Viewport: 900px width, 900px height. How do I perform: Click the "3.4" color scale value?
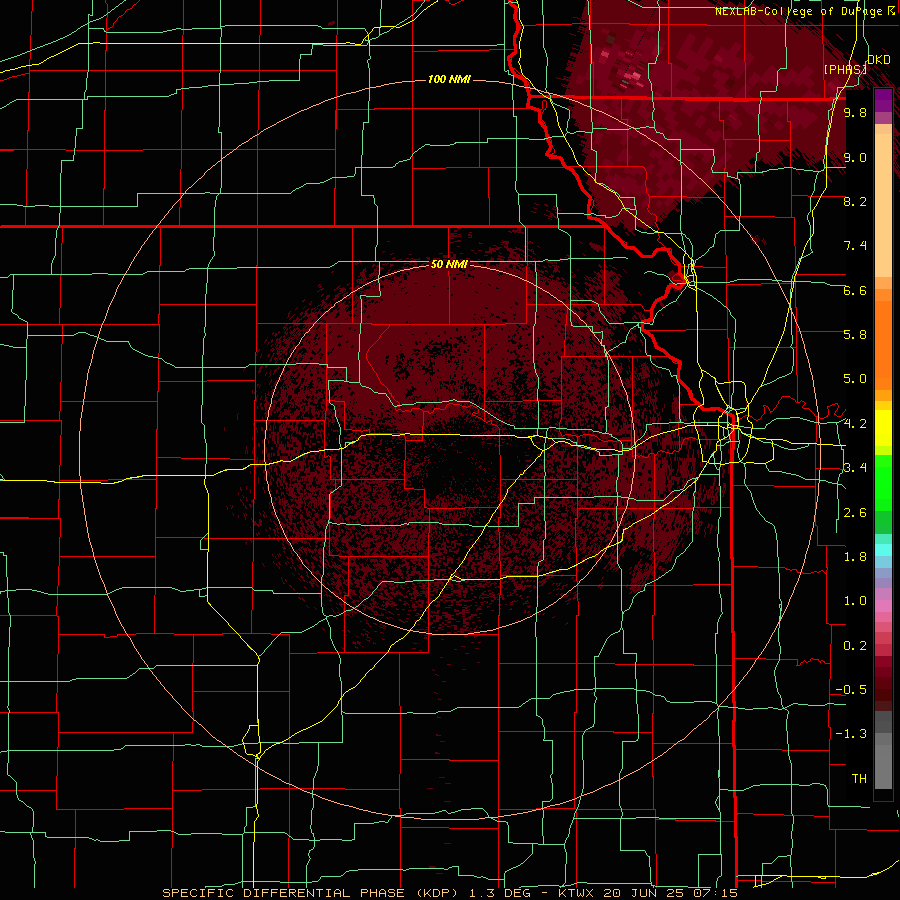(x=855, y=468)
